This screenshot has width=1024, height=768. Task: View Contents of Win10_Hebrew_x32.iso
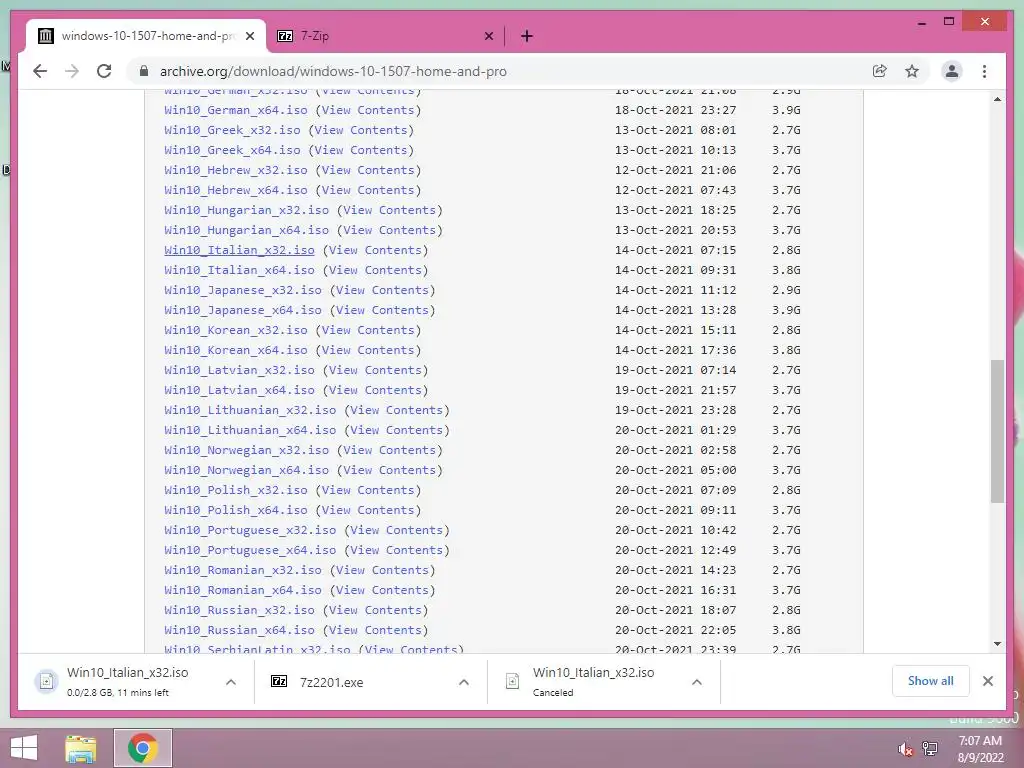368,170
